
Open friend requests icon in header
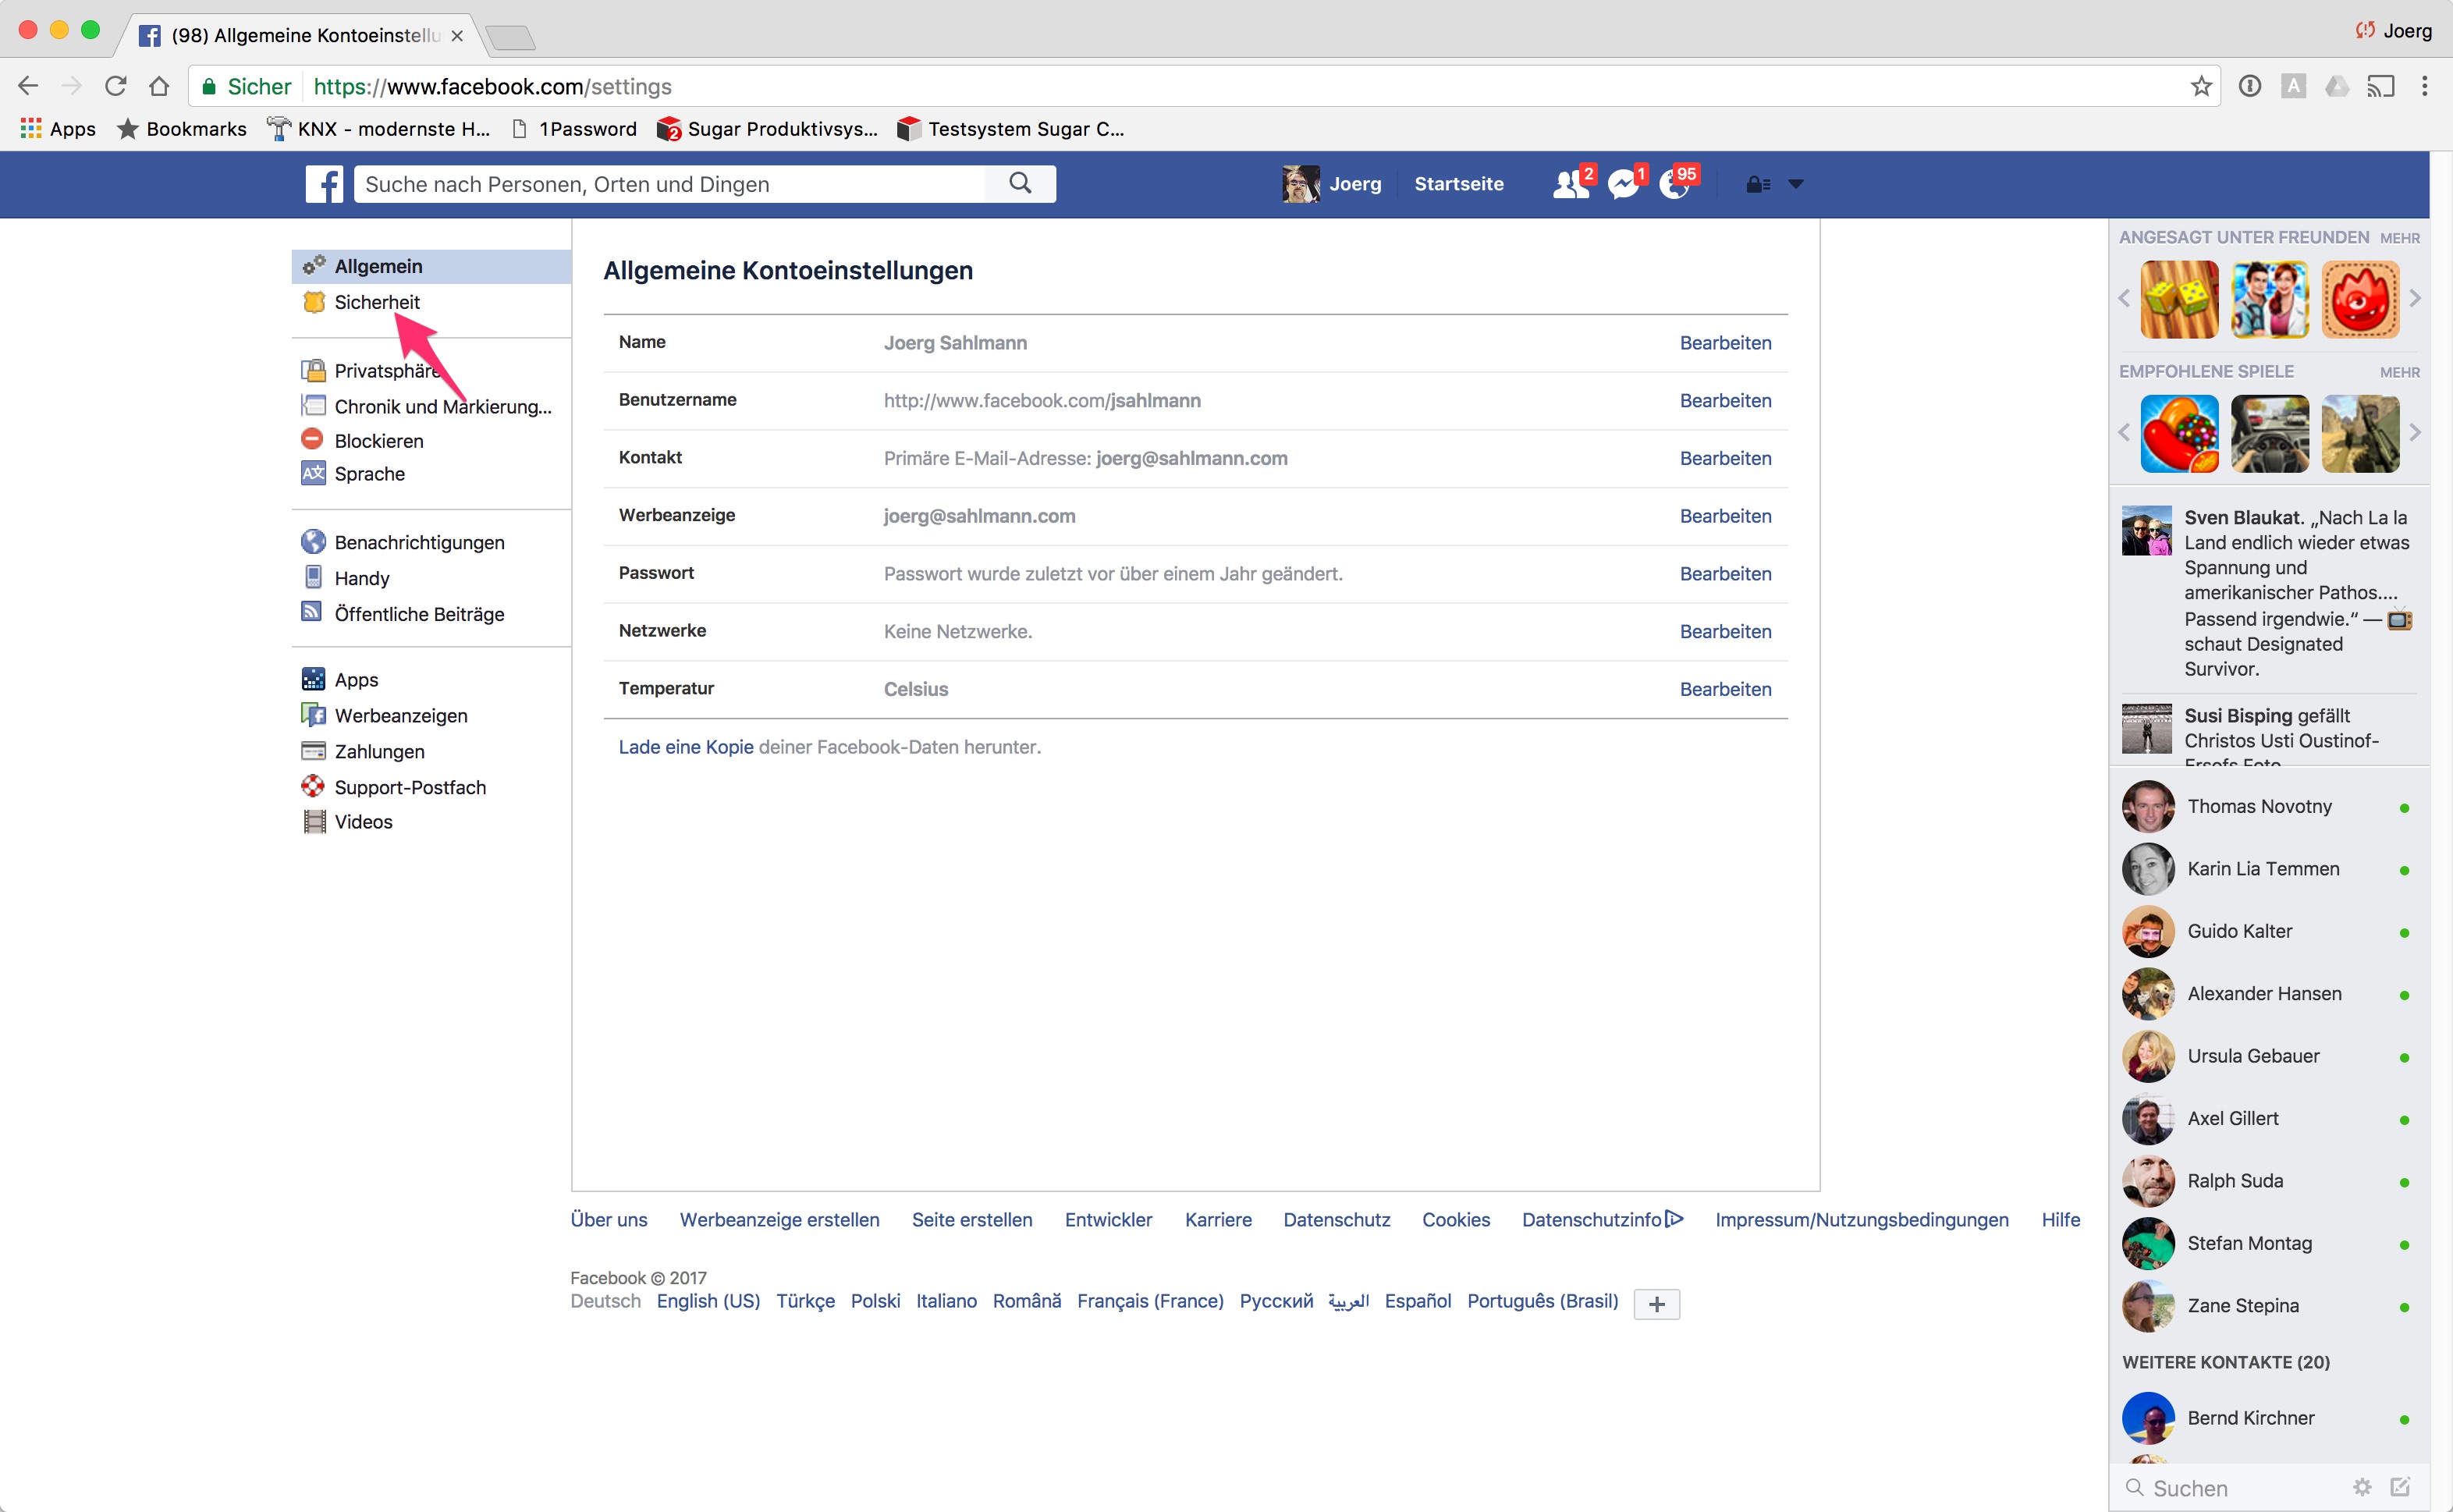1569,184
